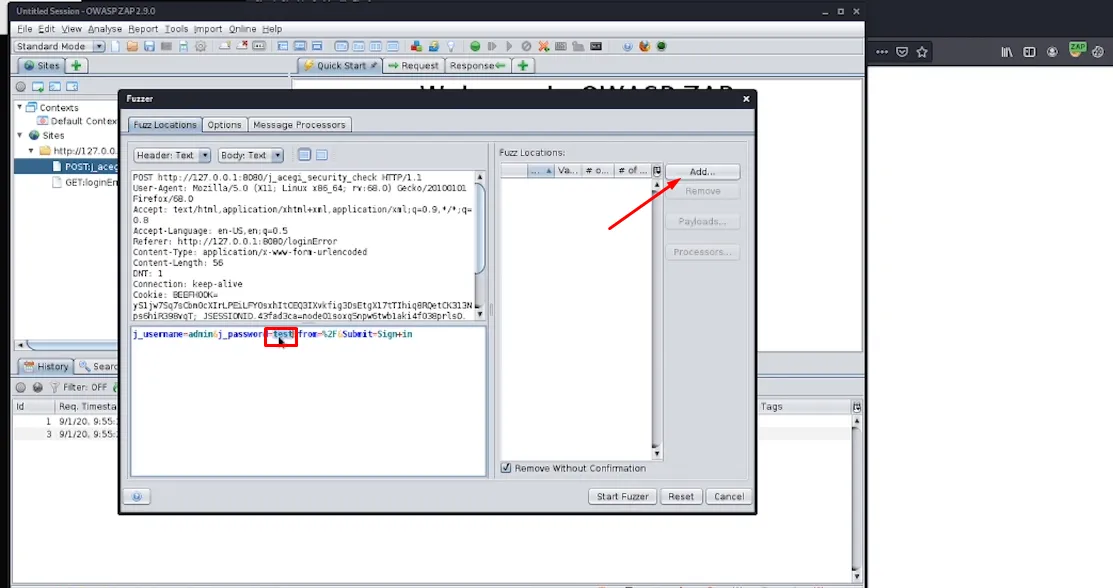The width and height of the screenshot is (1113, 588).
Task: Click the Firefox Pocket shield icon
Action: pyautogui.click(x=902, y=52)
